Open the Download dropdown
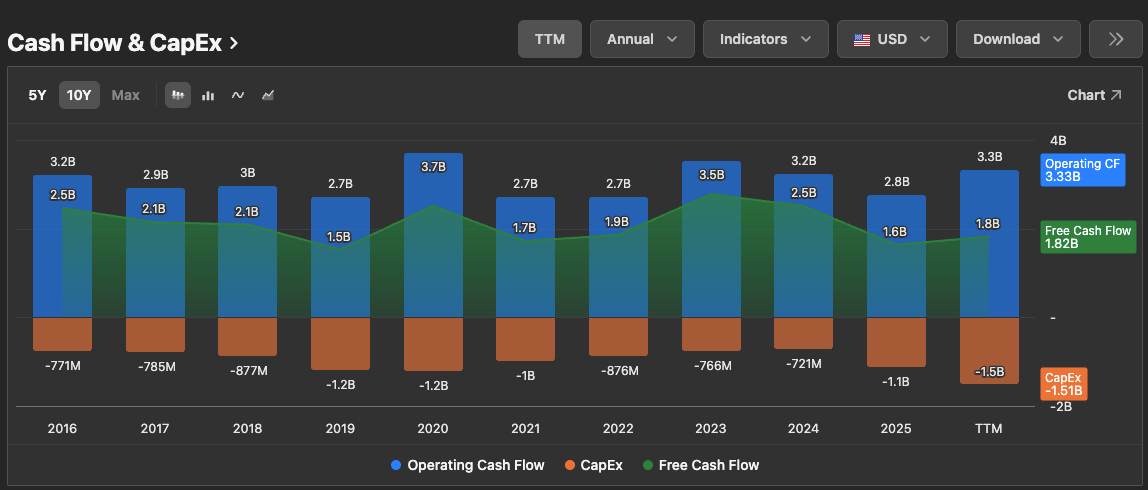Screen dimensions: 1148x490 click(1018, 39)
